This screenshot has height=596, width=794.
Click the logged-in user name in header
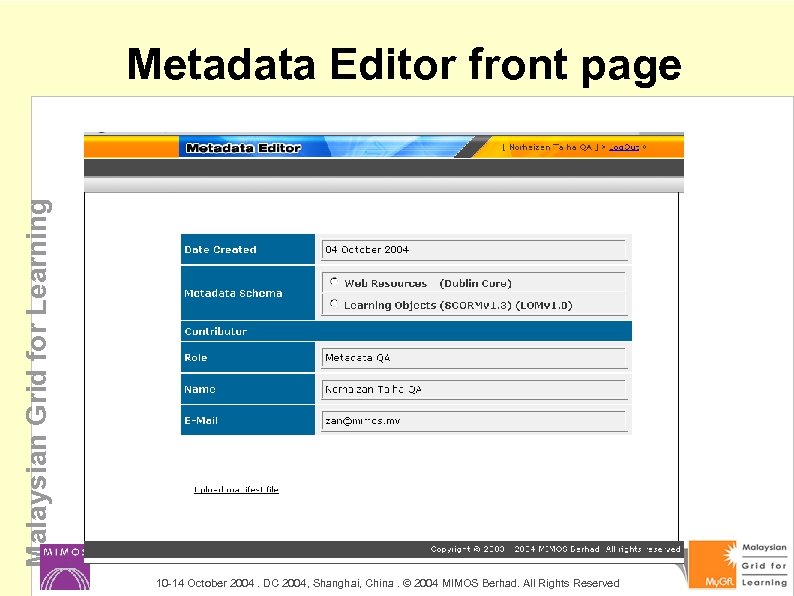550,147
